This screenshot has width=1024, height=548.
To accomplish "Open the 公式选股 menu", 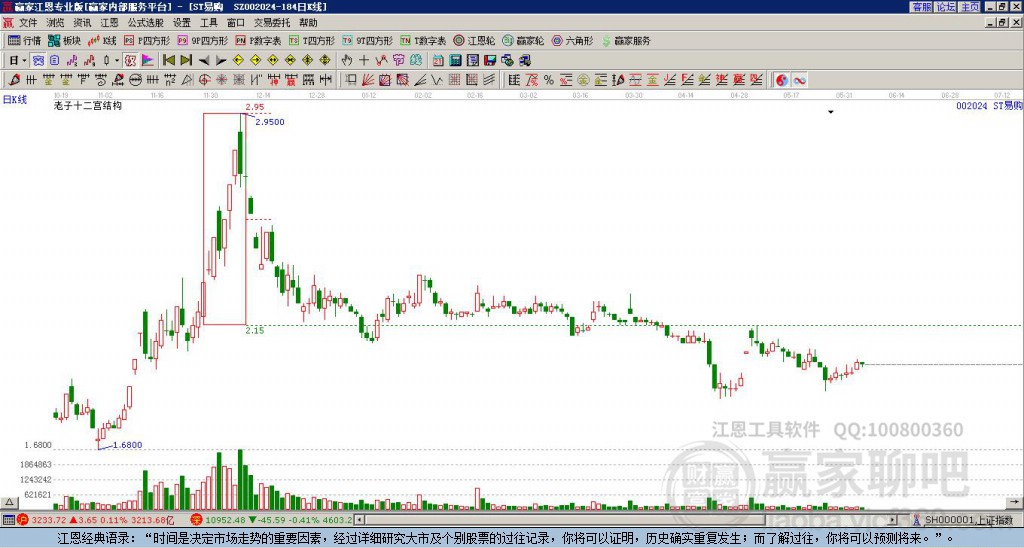I will click(x=145, y=23).
